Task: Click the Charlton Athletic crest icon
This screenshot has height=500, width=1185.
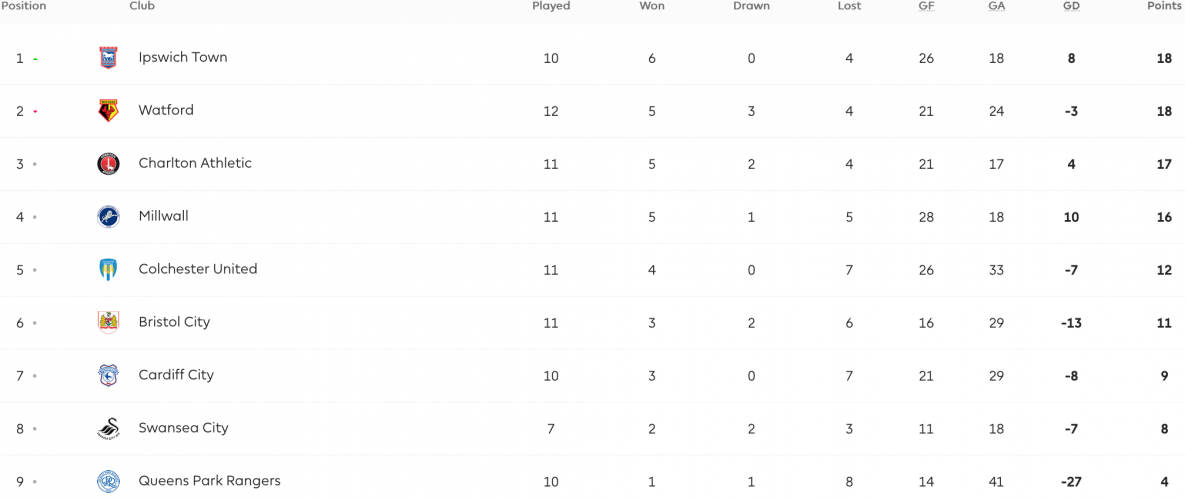Action: pyautogui.click(x=108, y=163)
